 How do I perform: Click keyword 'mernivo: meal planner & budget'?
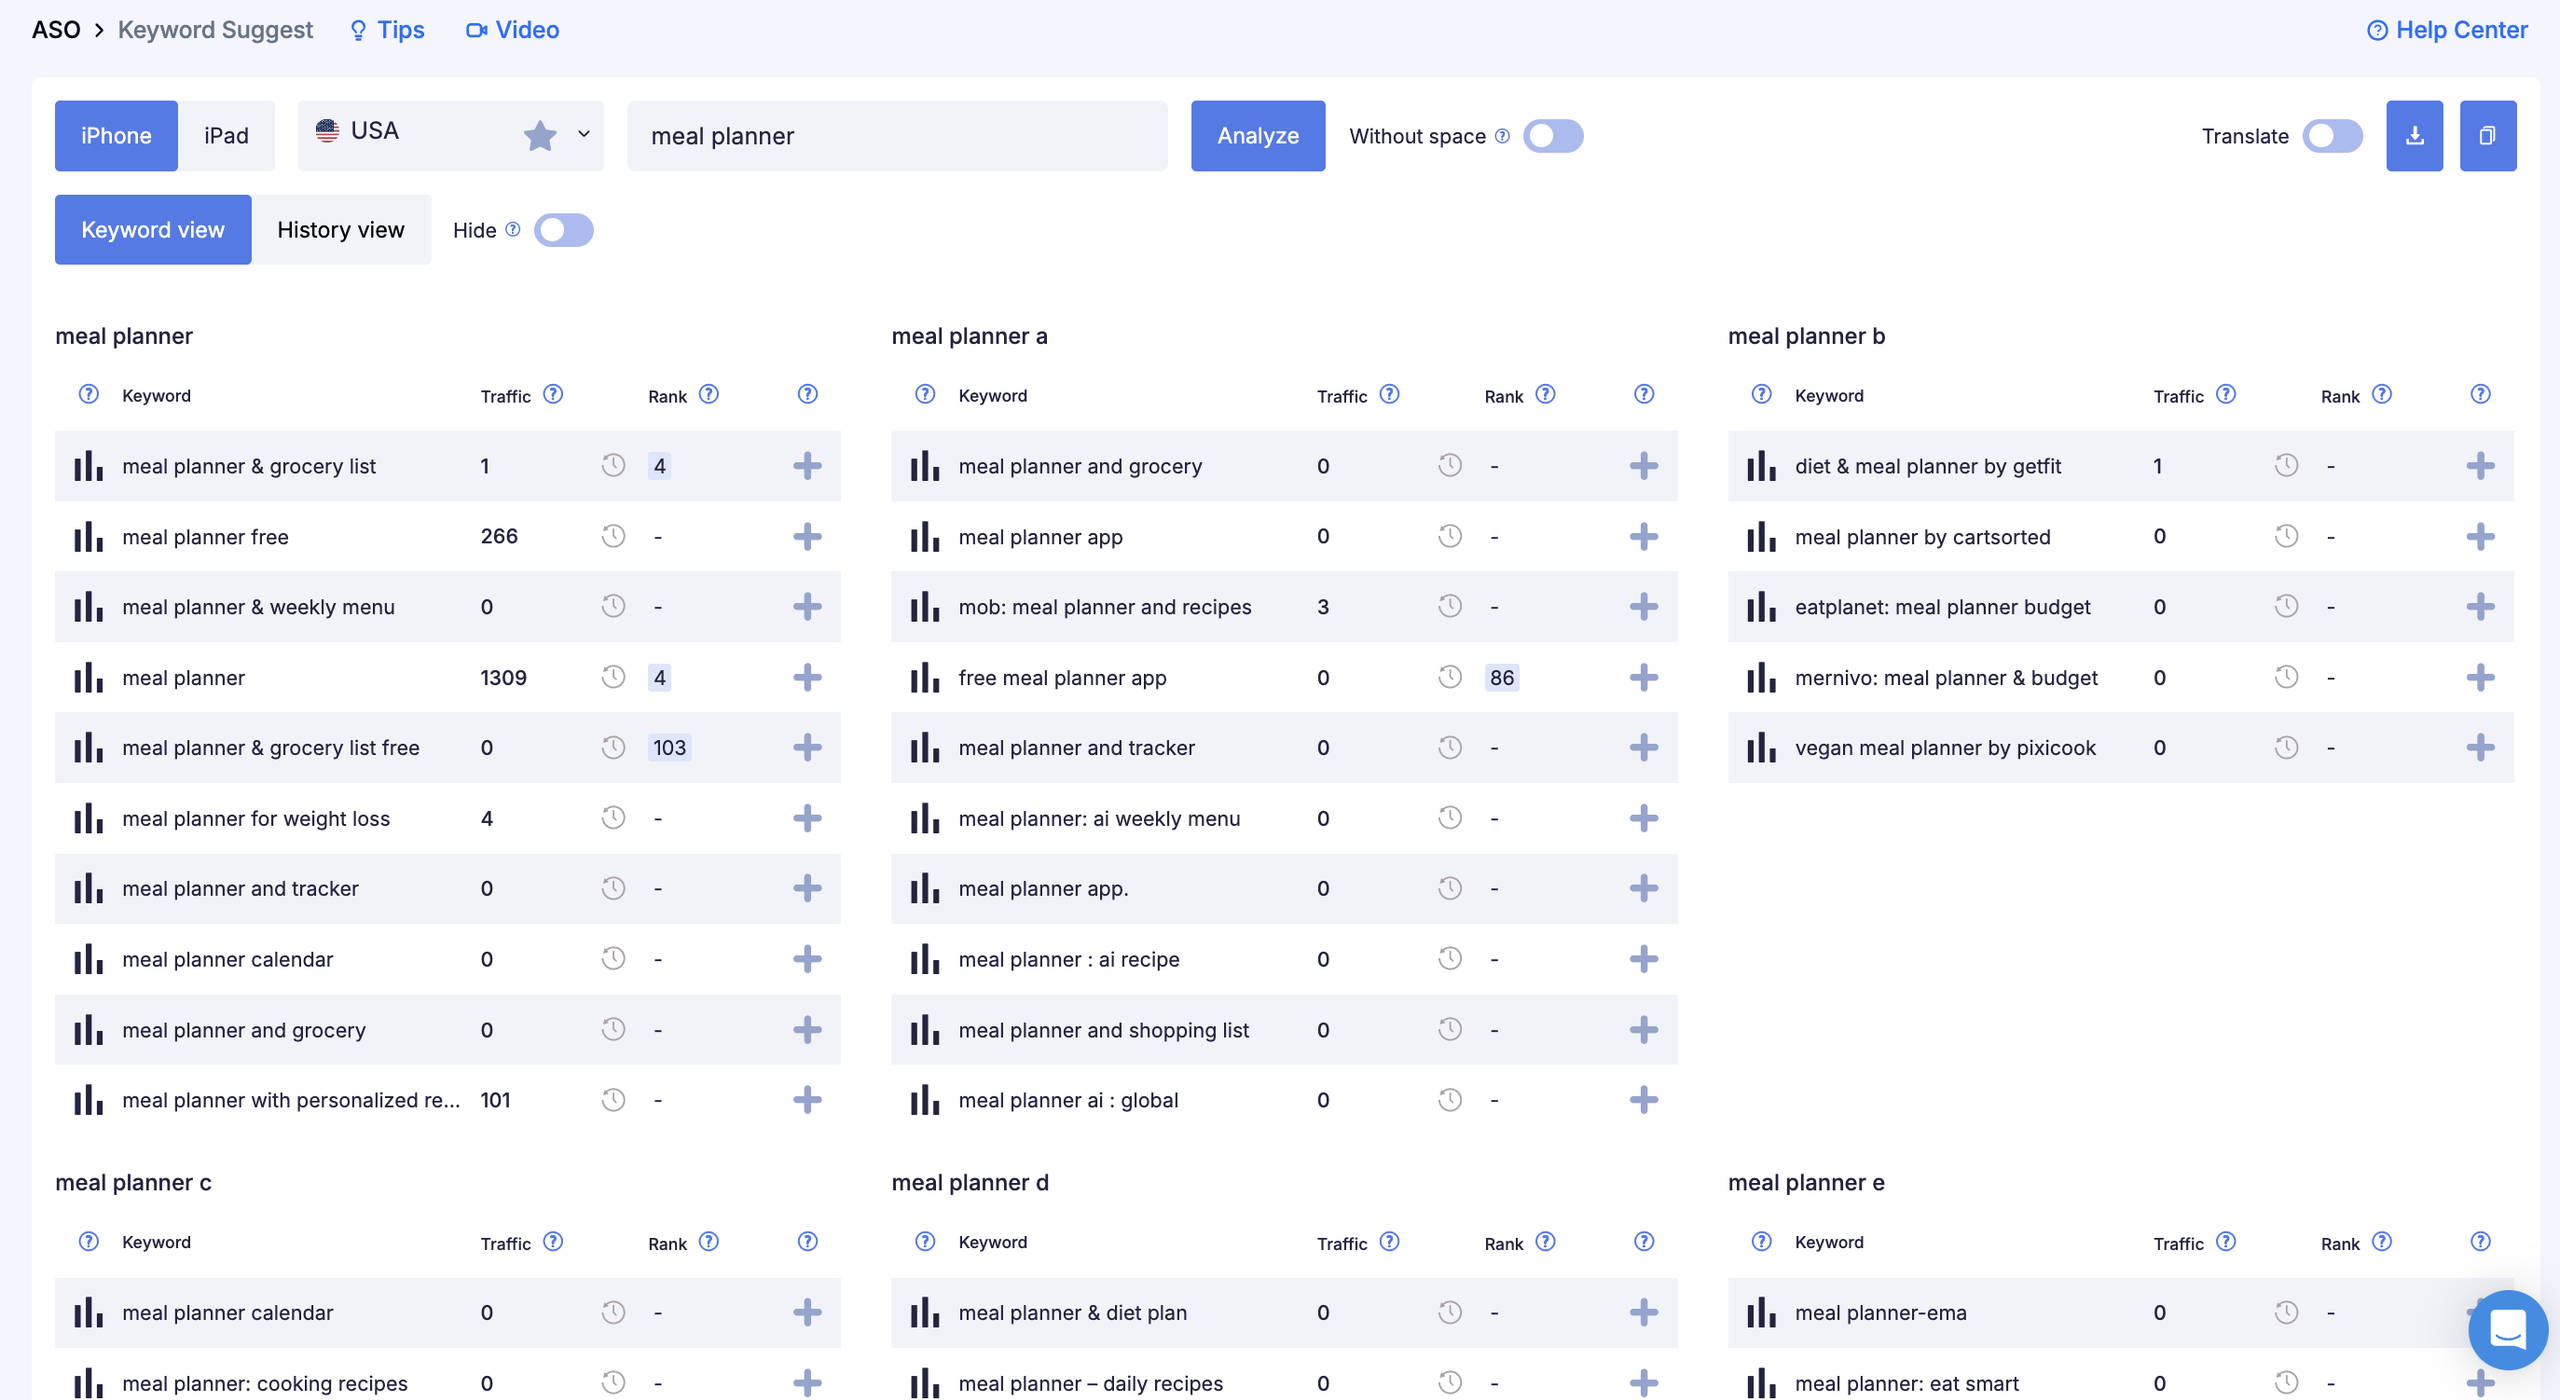pyautogui.click(x=1945, y=677)
